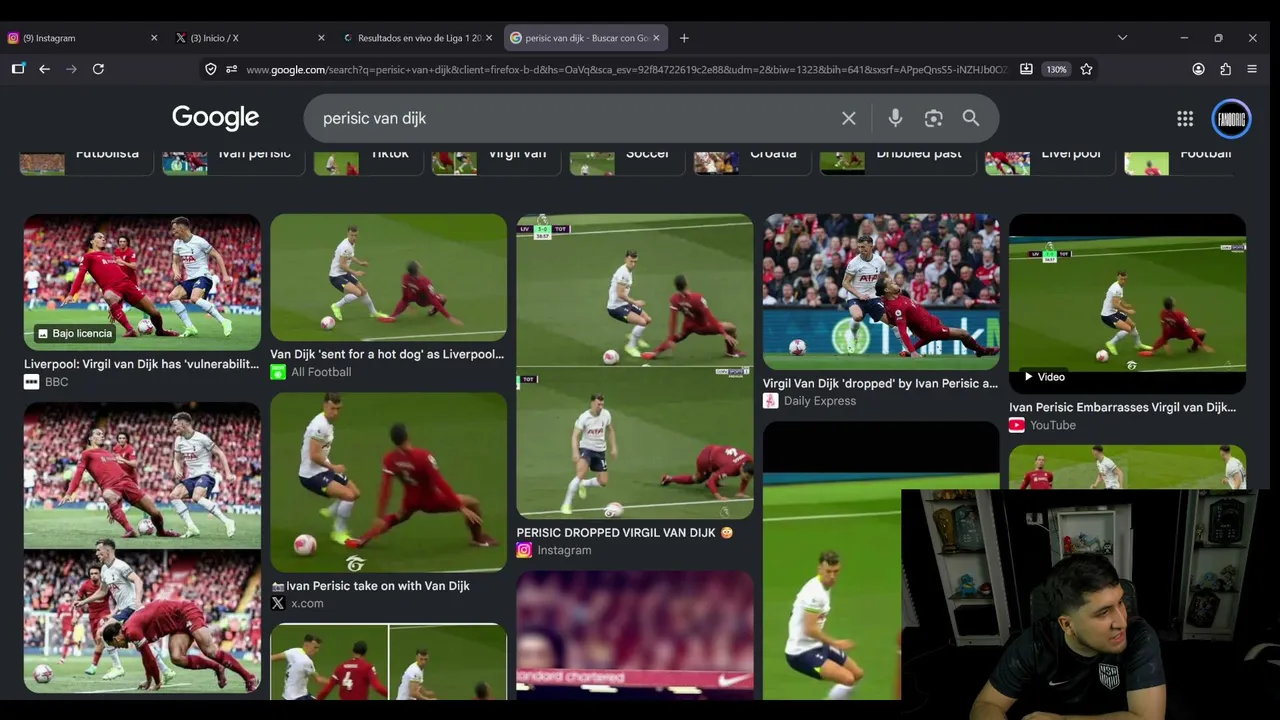Screen dimensions: 1280x720
Task: Filter images by the Croatia chip
Action: [752, 158]
